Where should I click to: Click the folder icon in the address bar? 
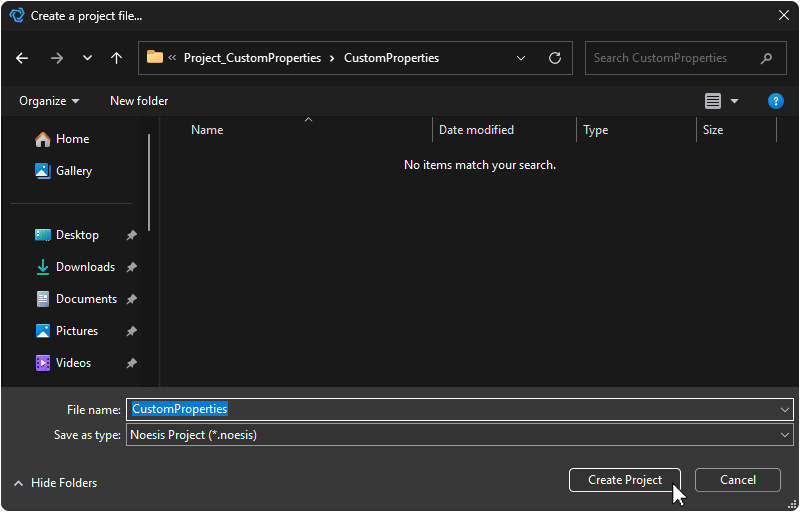(155, 57)
